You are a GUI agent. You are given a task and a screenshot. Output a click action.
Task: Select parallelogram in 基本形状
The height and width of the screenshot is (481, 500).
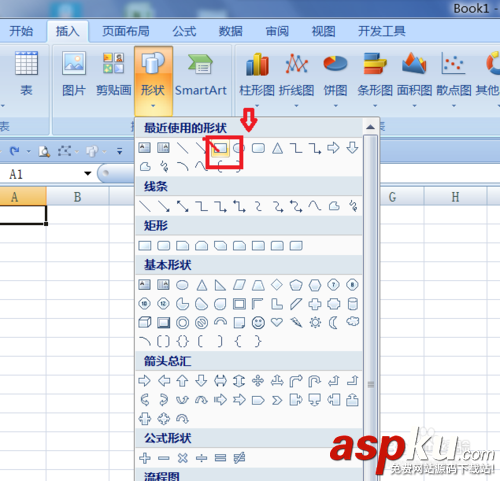pos(239,285)
